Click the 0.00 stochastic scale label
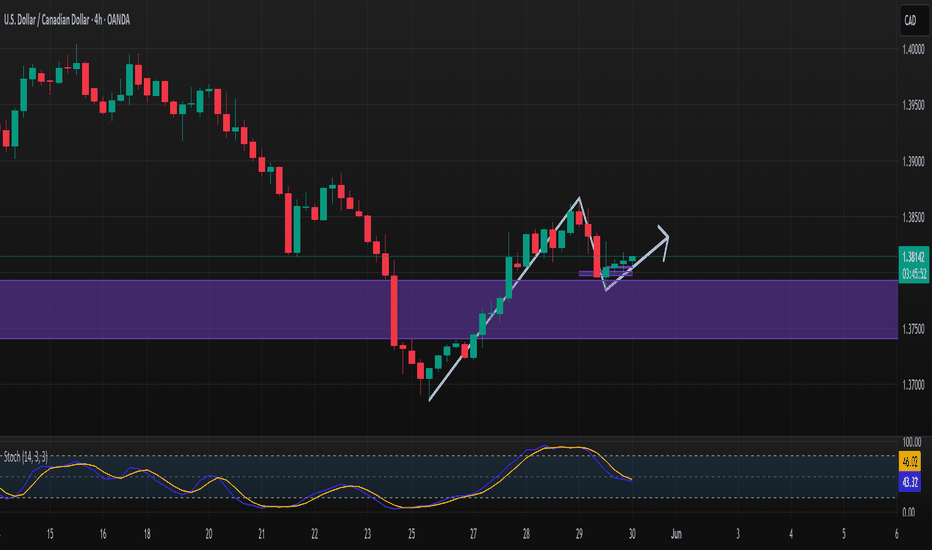This screenshot has width=932, height=550. [909, 512]
